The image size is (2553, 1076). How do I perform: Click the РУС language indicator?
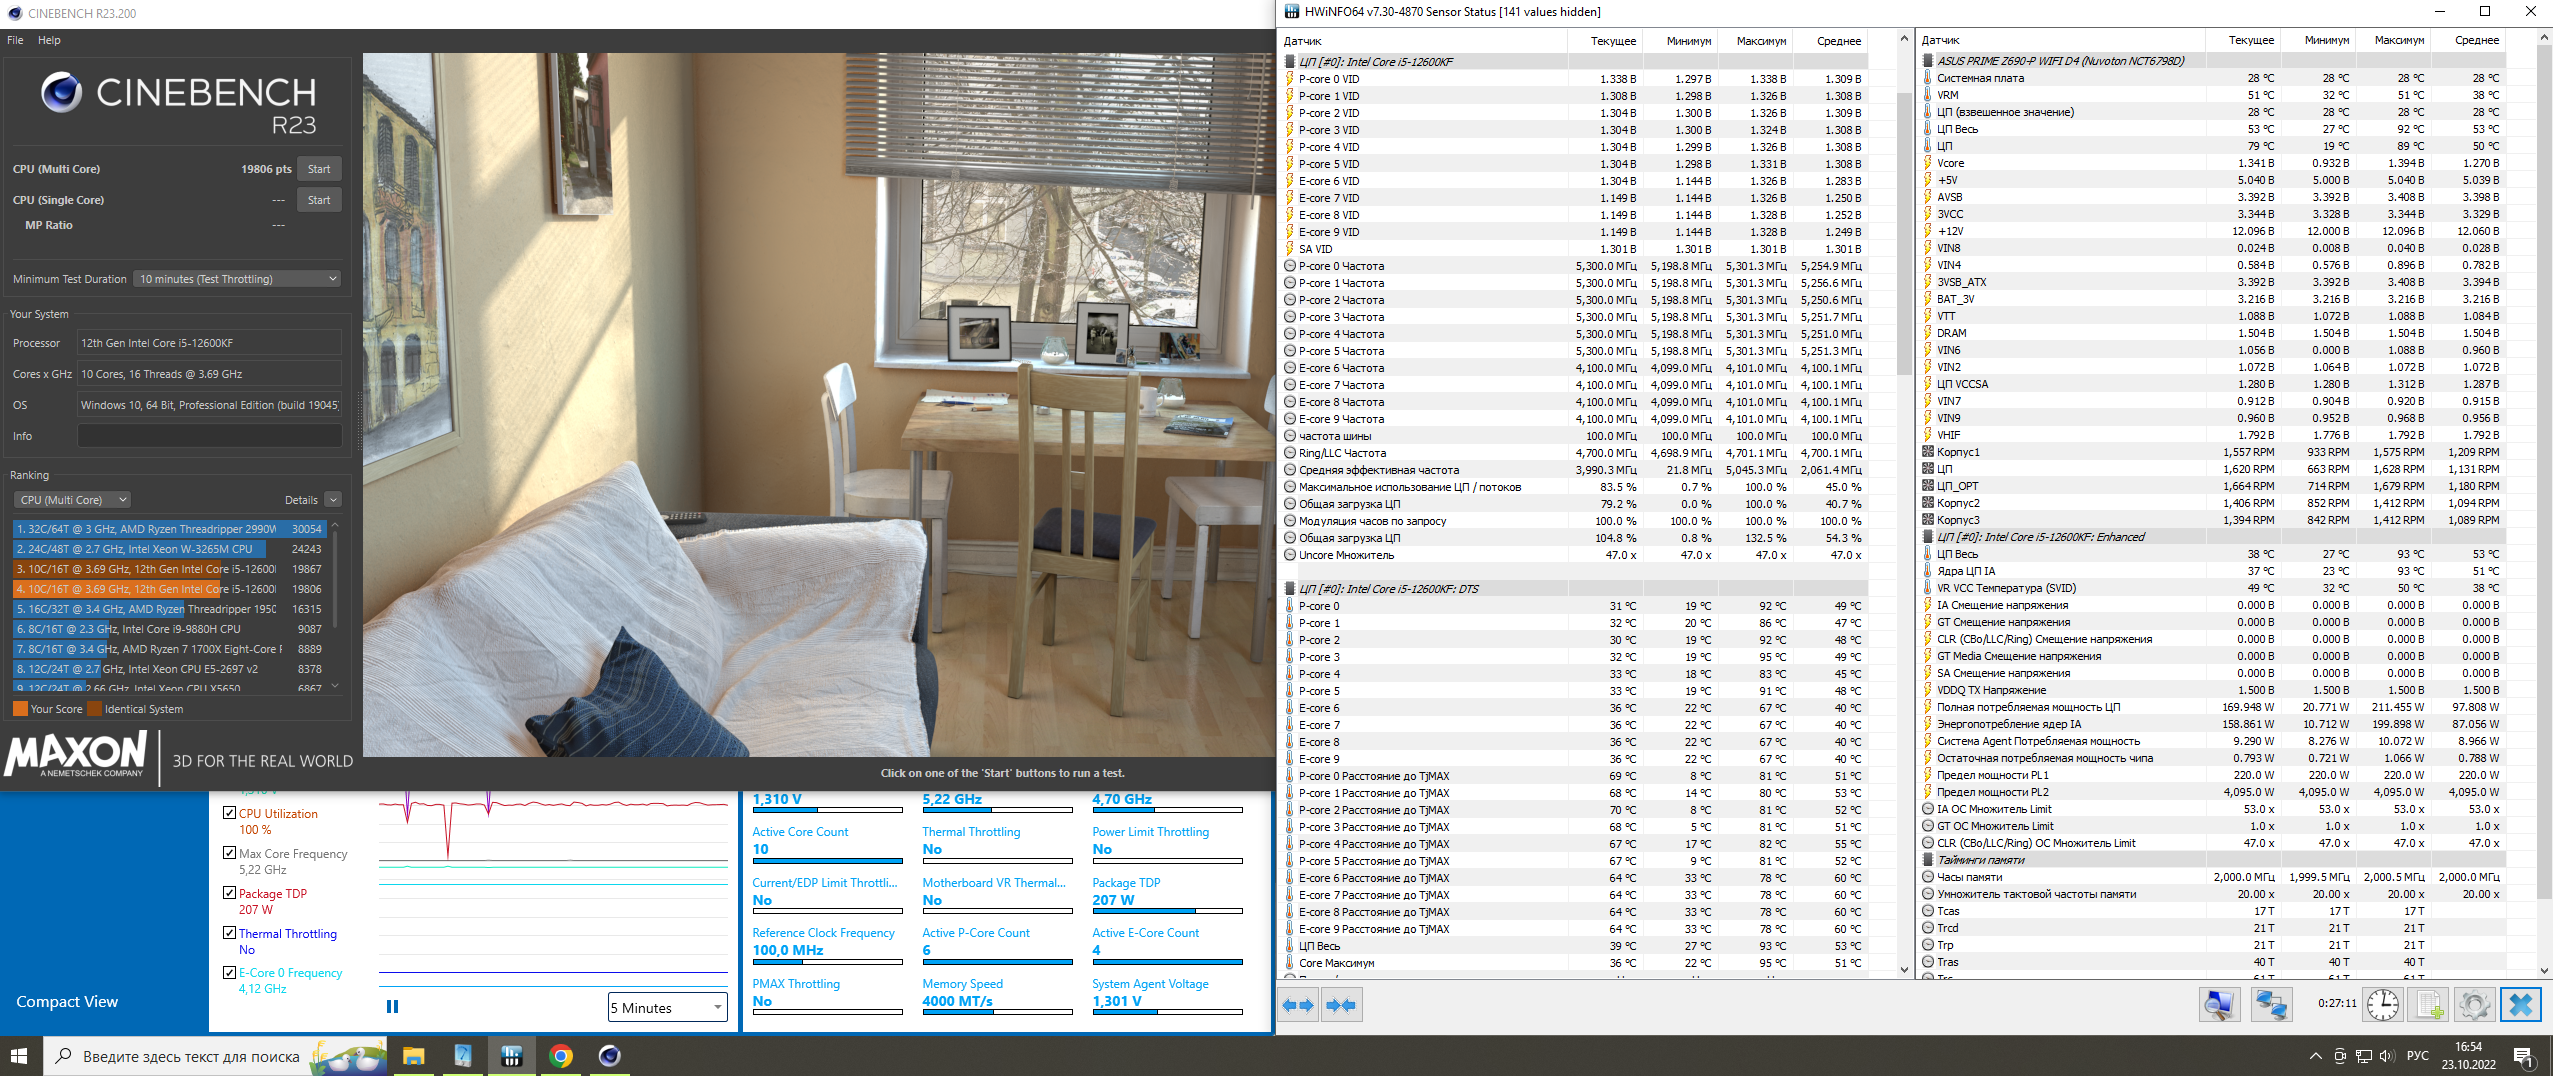pyautogui.click(x=2417, y=1056)
